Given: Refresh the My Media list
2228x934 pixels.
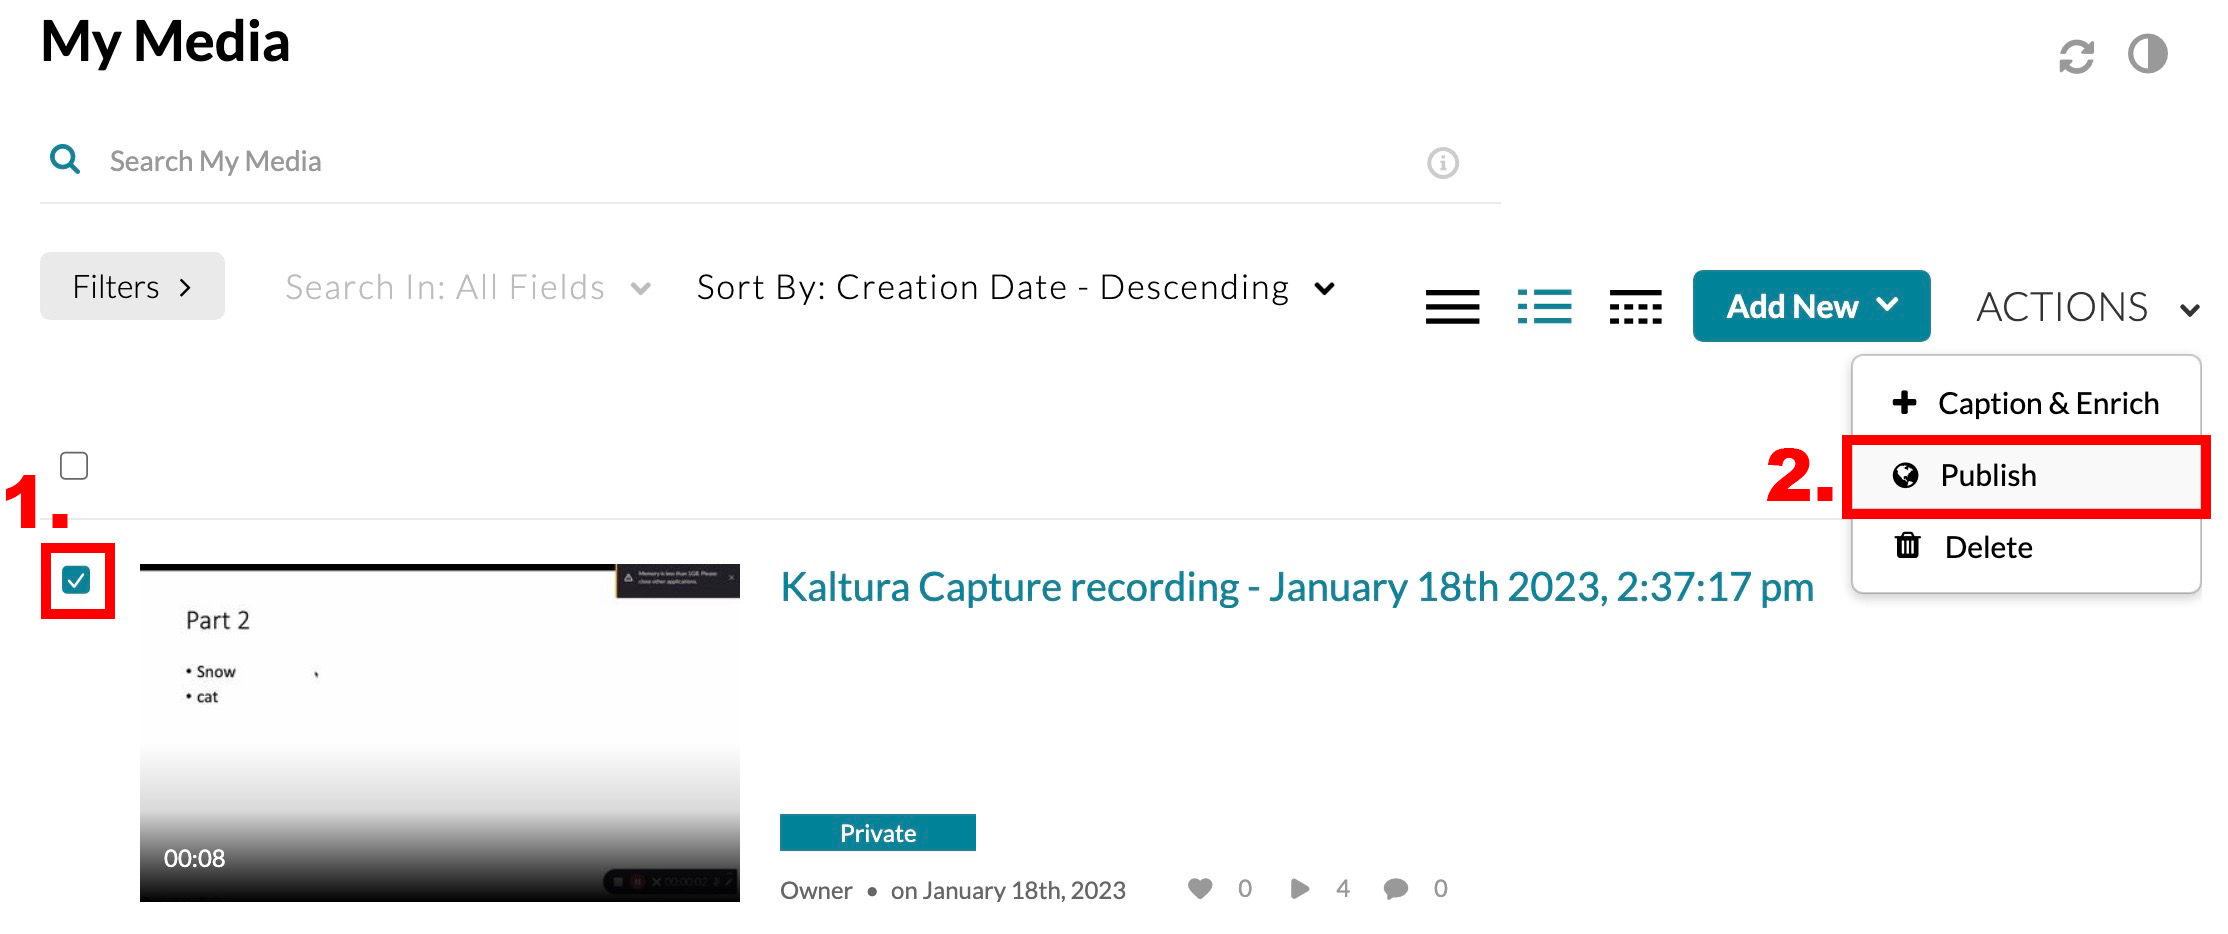Looking at the screenshot, I should [x=2077, y=57].
